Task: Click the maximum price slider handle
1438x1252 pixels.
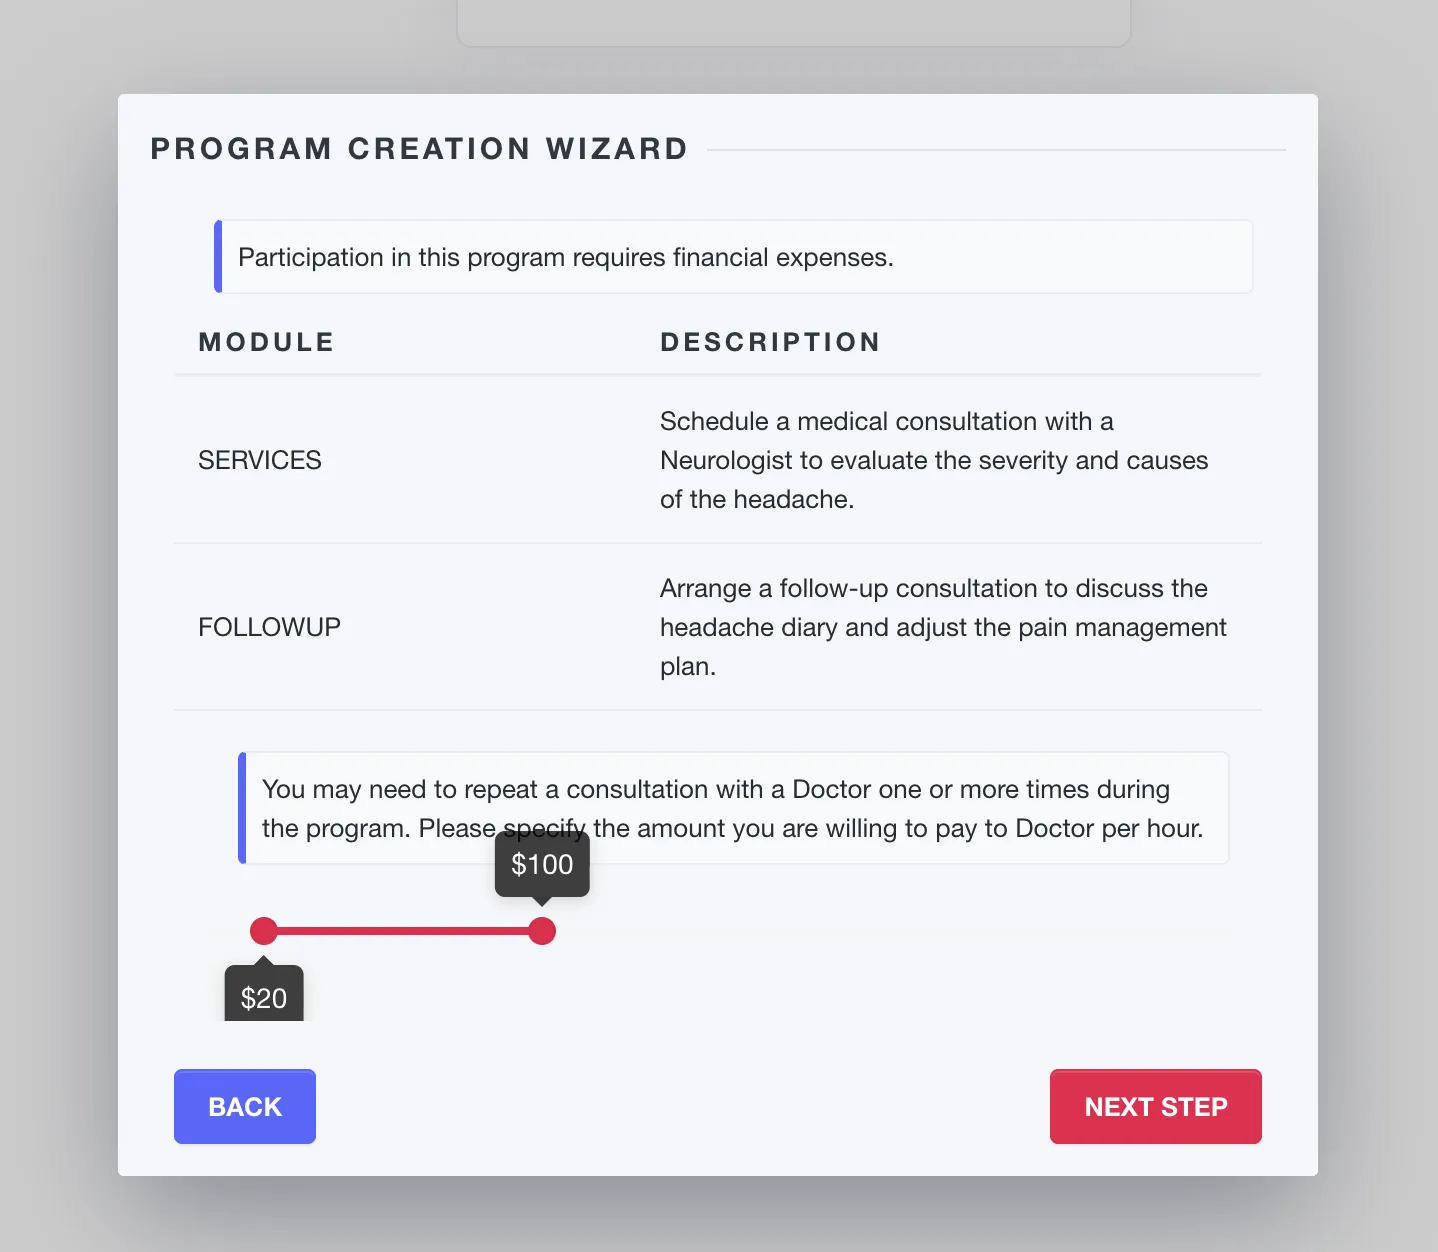Action: click(542, 931)
